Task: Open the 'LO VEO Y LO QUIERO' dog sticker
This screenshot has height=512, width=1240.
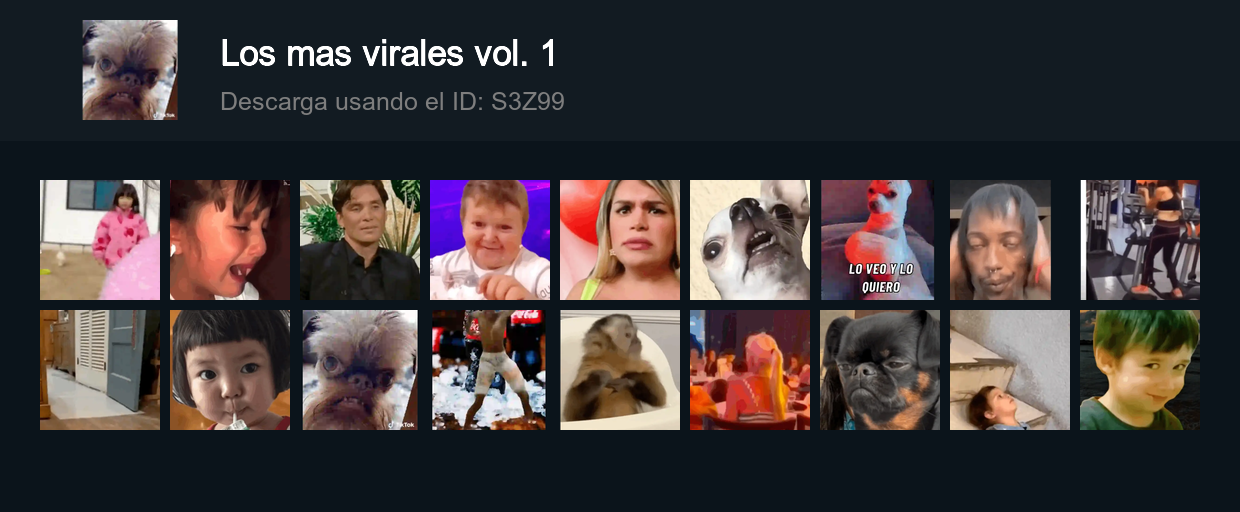Action: [877, 240]
